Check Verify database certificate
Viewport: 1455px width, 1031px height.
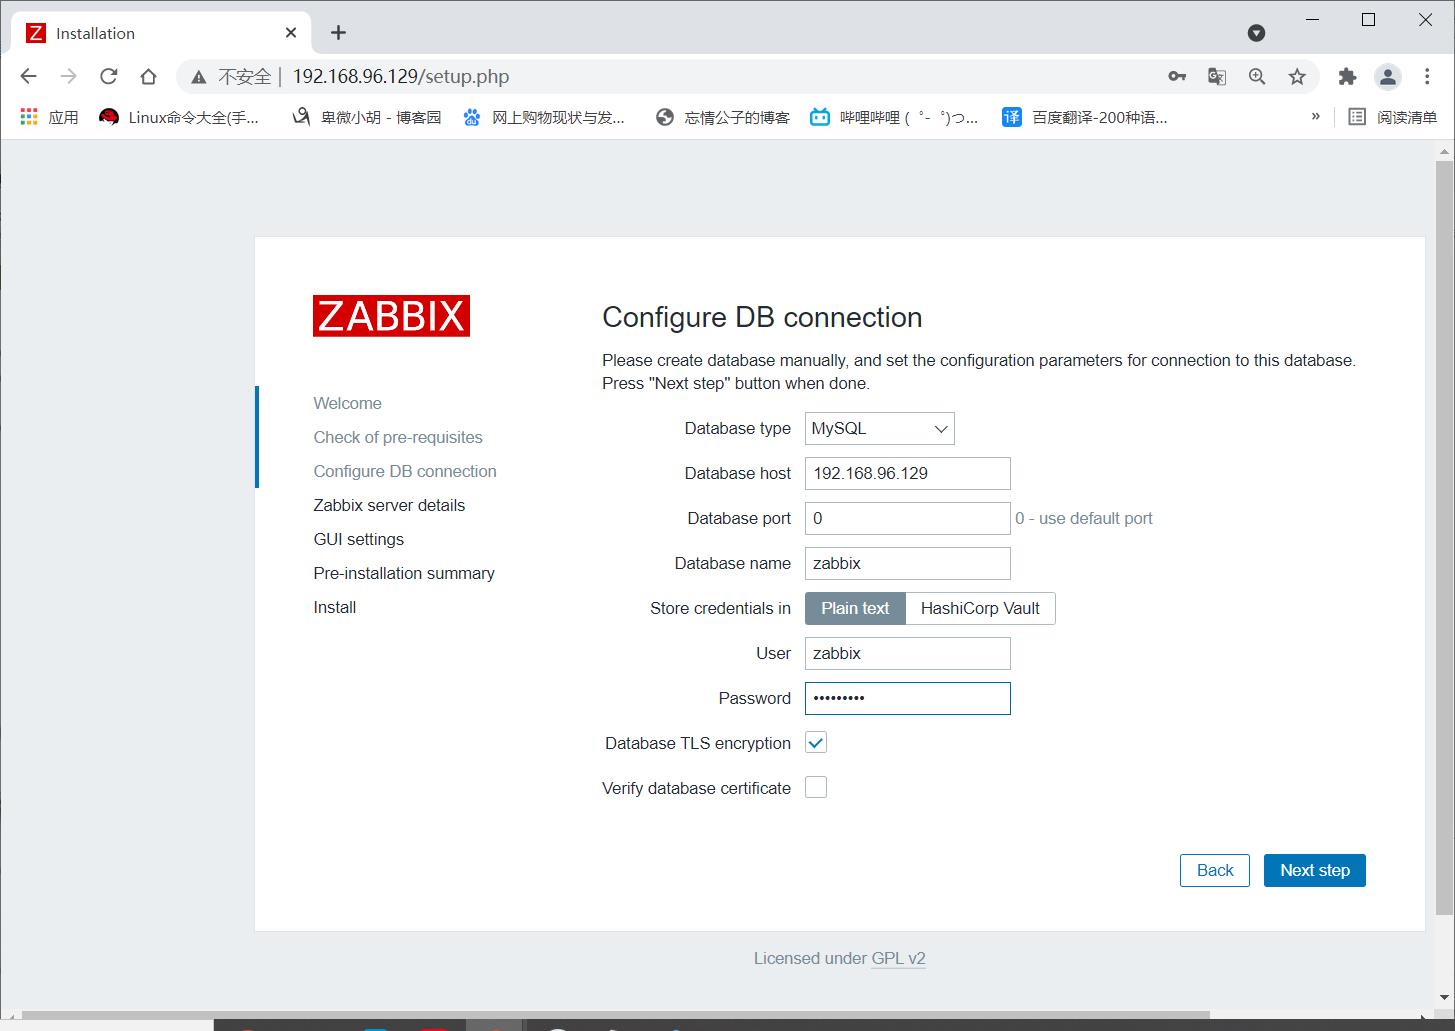point(816,788)
